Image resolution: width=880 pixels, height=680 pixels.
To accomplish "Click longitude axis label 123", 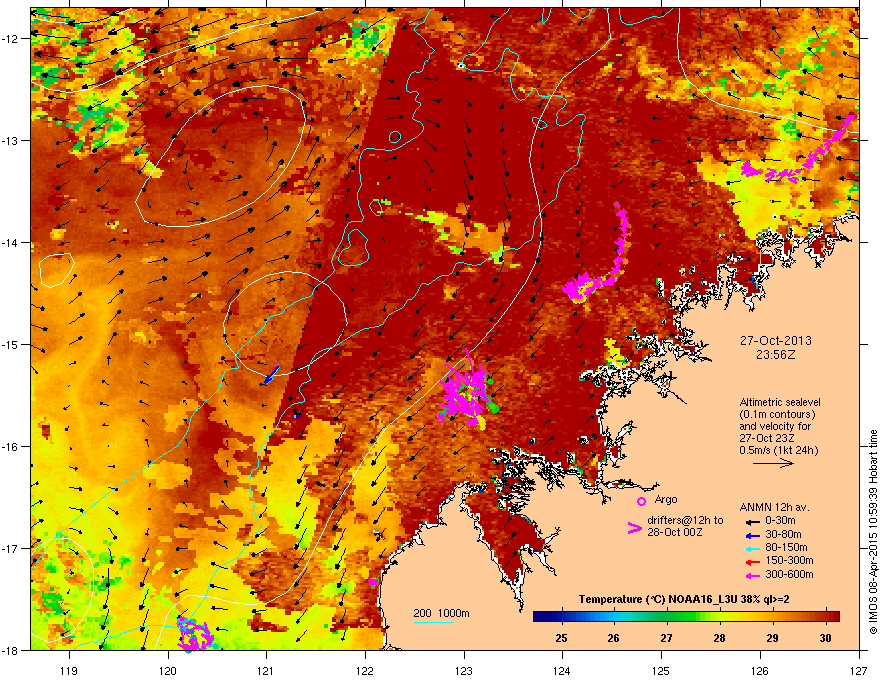I will (464, 670).
